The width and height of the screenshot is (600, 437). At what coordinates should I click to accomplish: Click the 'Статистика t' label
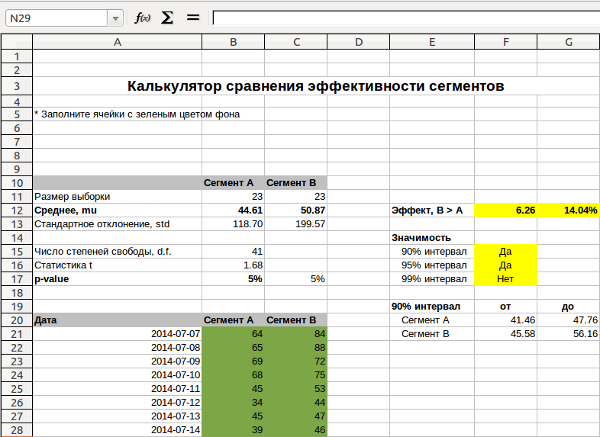(x=64, y=265)
